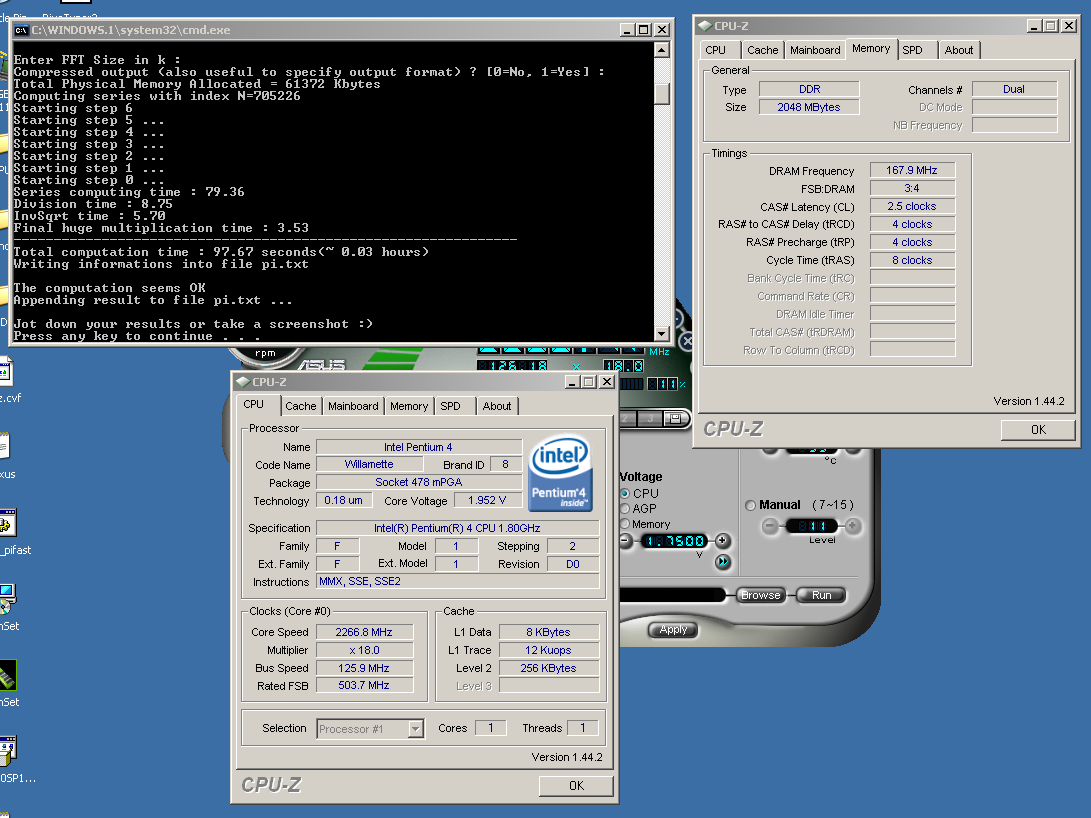Click the fast-forward arrow below voltage plus
Viewport: 1091px width, 818px height.
pos(723,561)
